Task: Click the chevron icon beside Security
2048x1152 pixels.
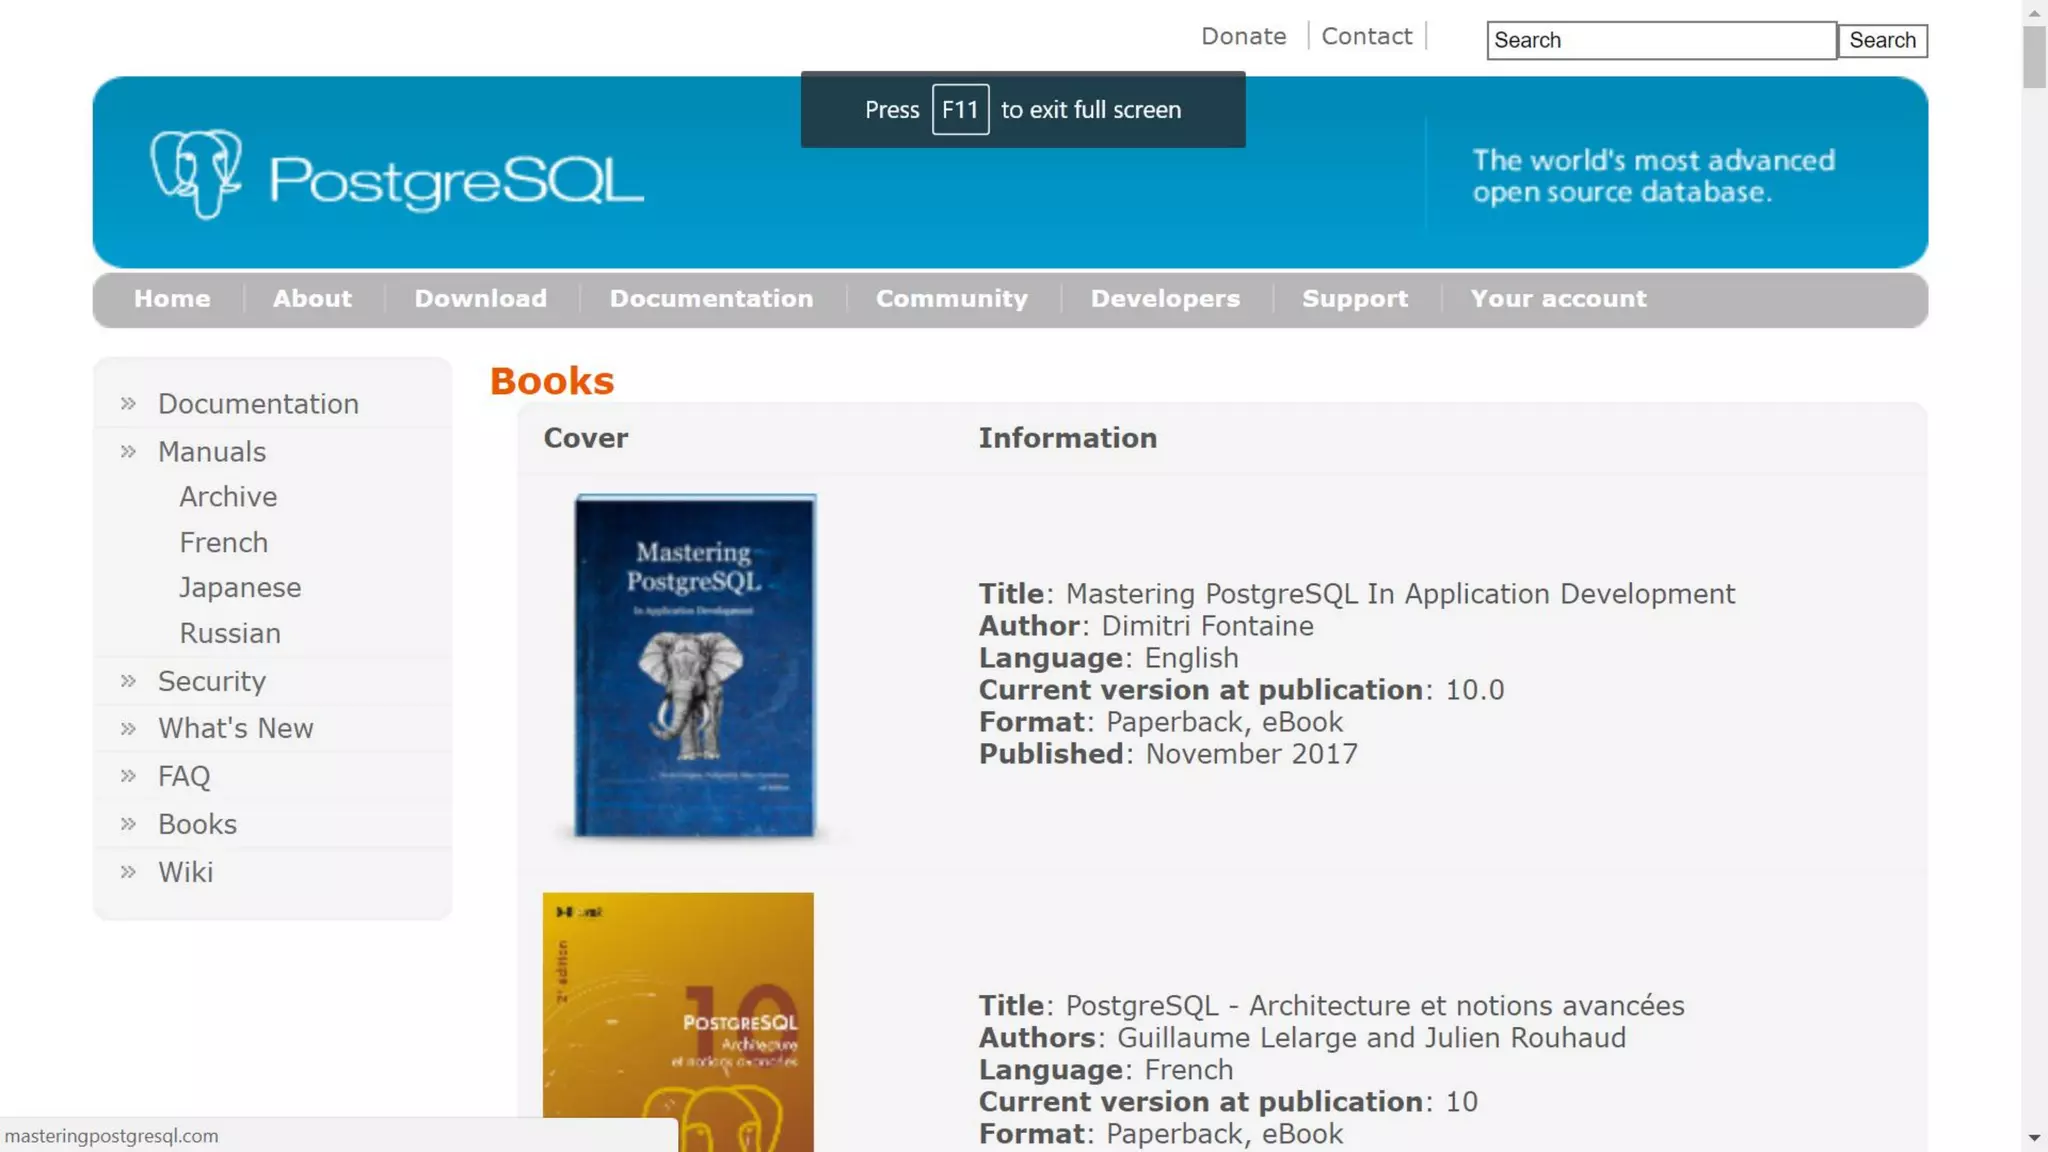Action: [x=128, y=682]
